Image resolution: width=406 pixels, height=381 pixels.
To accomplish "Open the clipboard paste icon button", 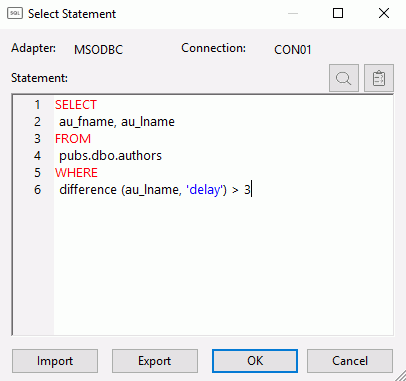I will tap(379, 78).
